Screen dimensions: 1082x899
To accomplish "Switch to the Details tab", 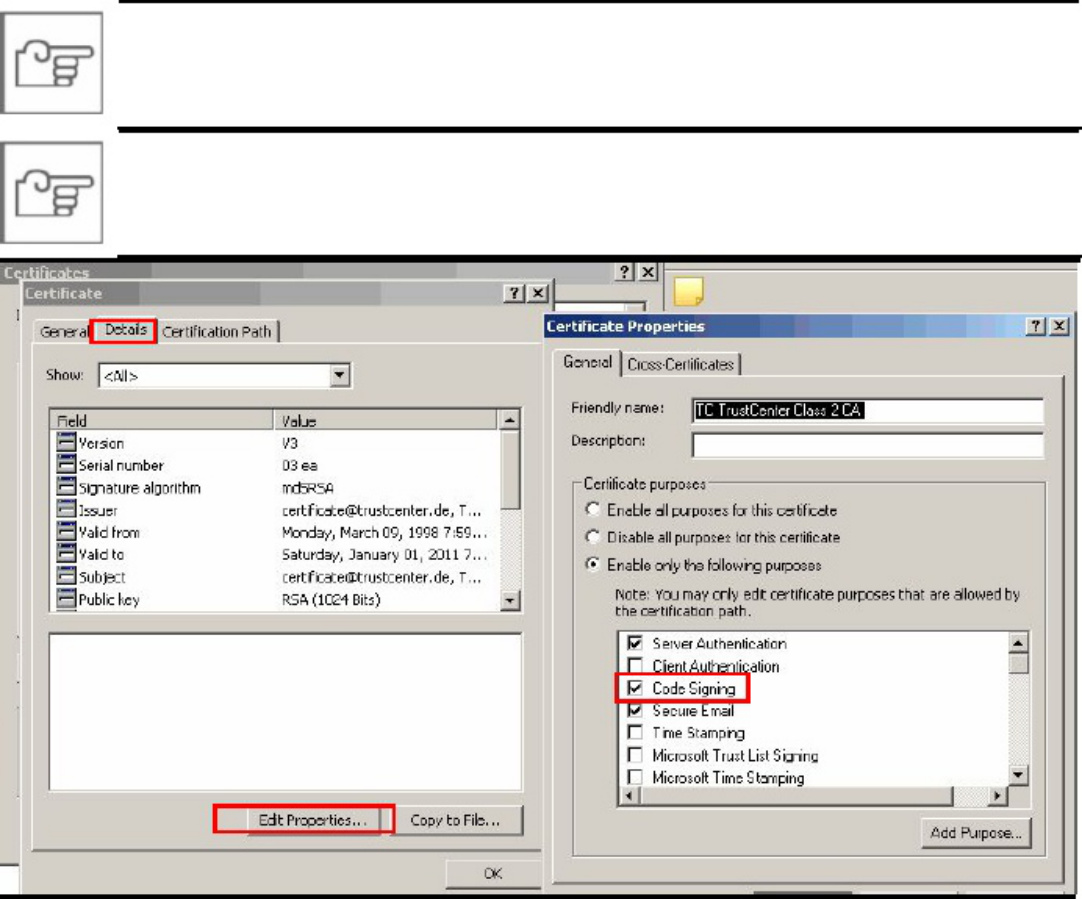I will (x=126, y=330).
